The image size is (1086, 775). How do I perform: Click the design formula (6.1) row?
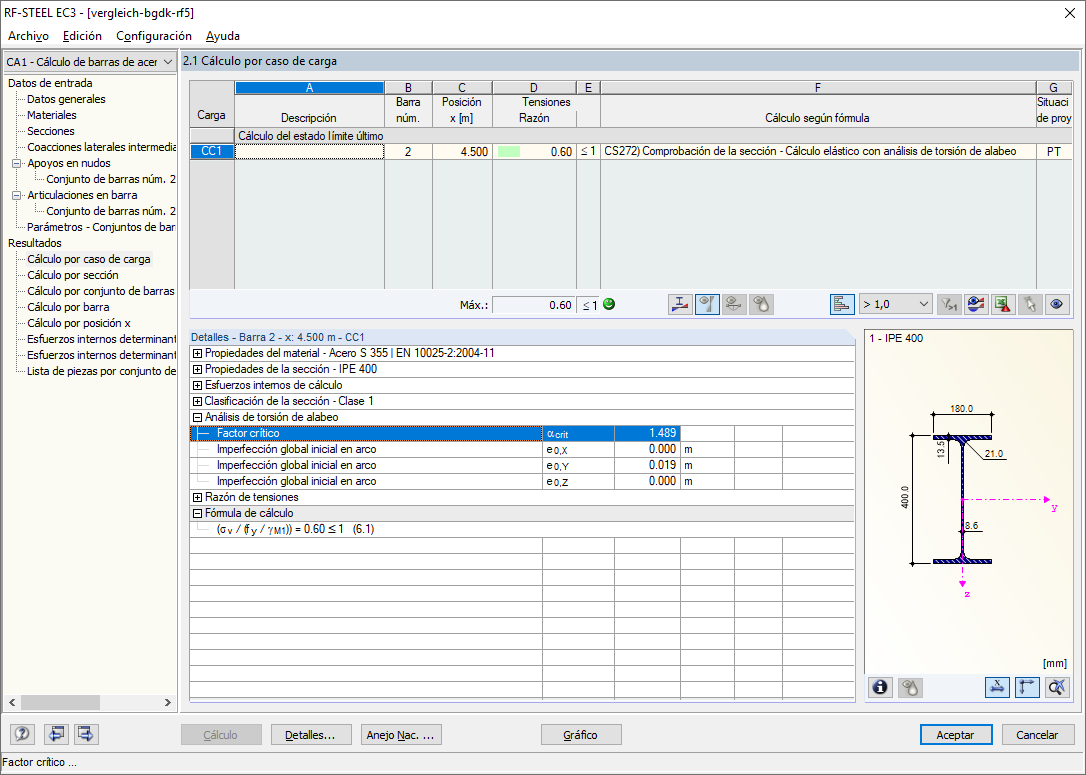[522, 529]
